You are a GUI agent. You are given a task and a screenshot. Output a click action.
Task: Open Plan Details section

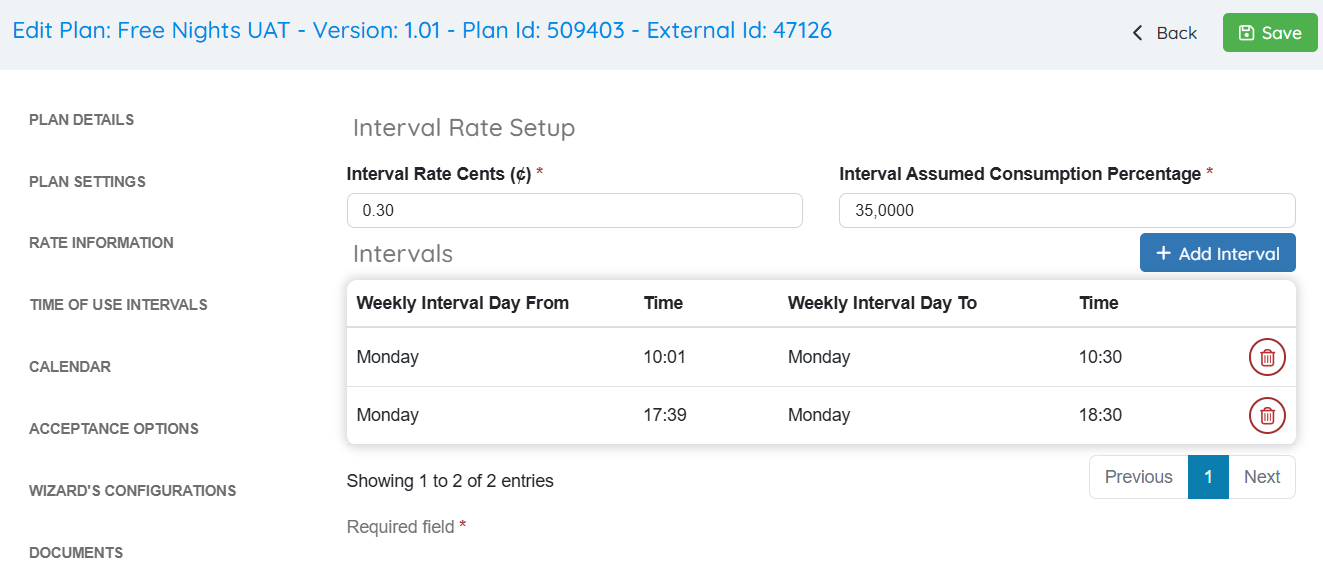(x=82, y=120)
